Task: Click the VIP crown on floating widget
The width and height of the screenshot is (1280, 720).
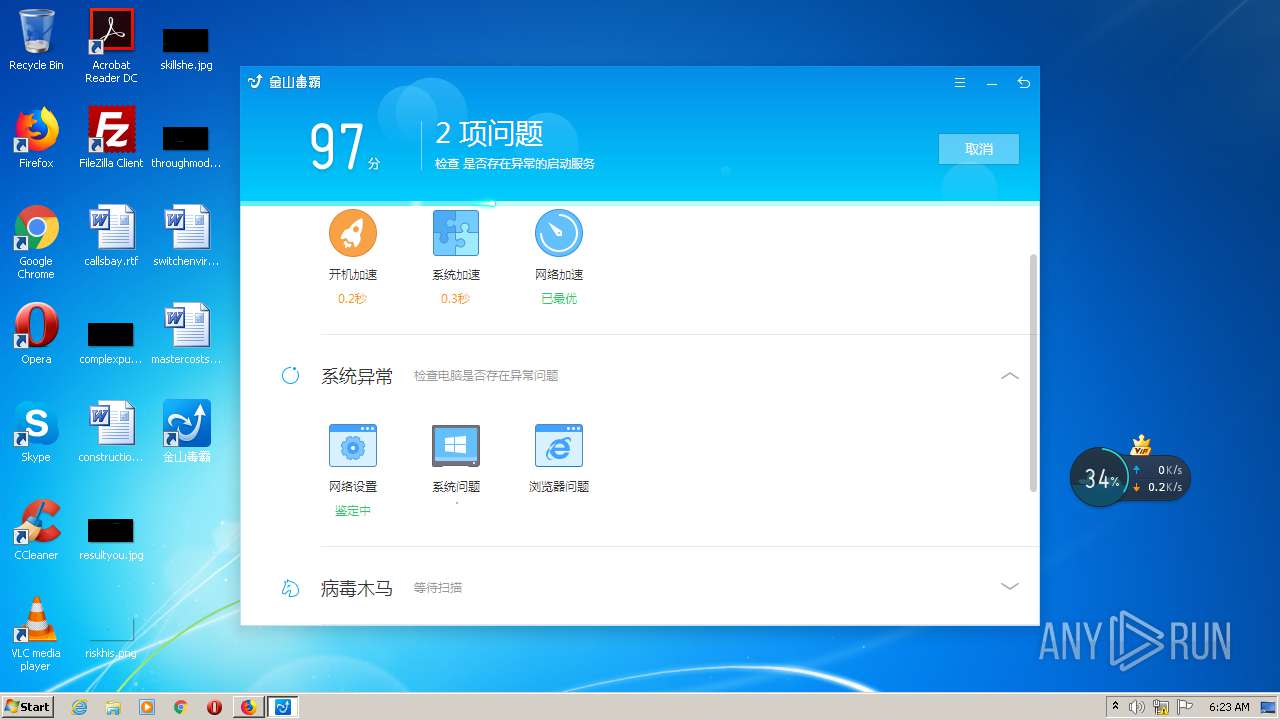Action: coord(1141,446)
